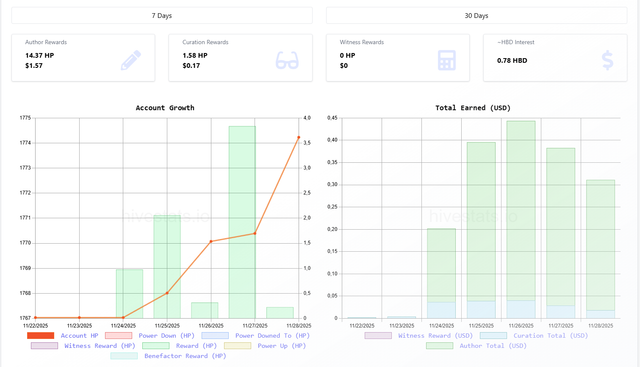
Task: Toggle Power Up (HP) legend swatch
Action: tap(238, 346)
